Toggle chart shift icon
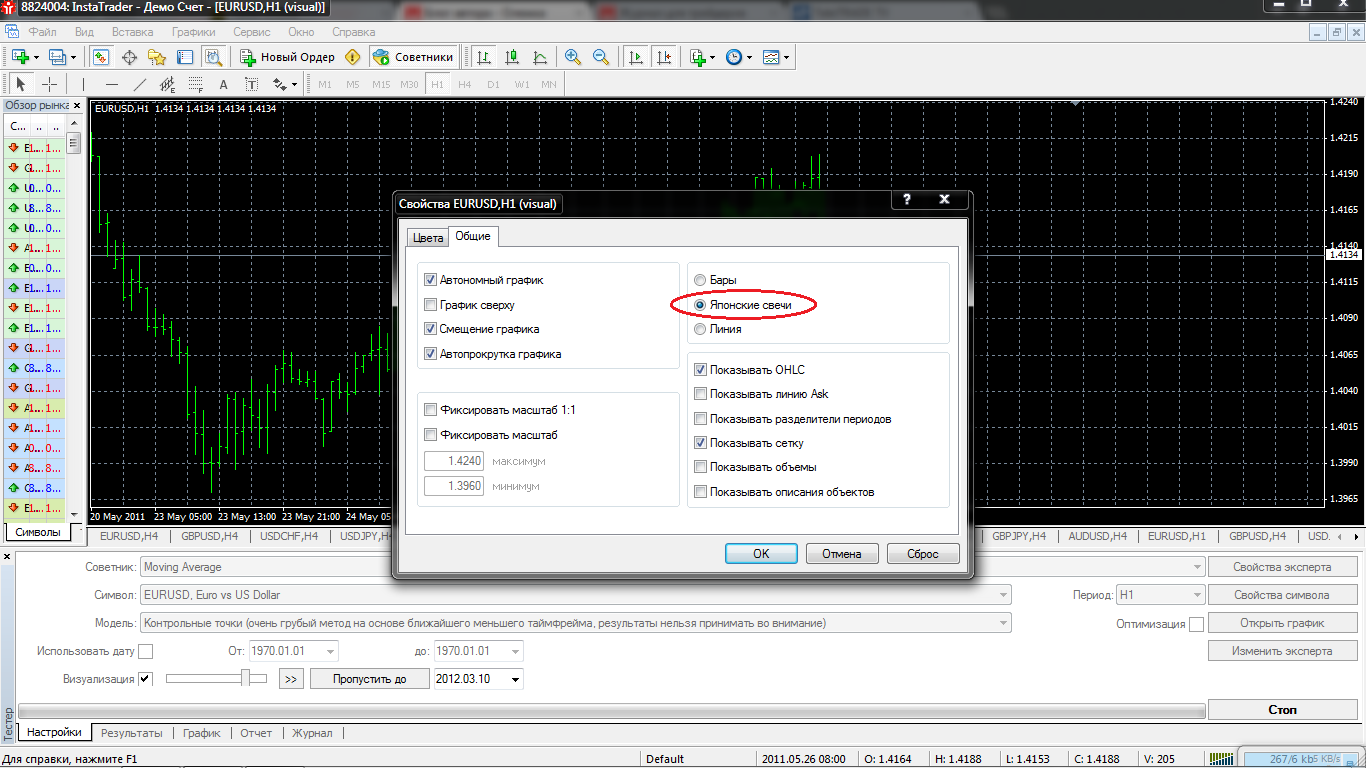1366x768 pixels. point(663,57)
